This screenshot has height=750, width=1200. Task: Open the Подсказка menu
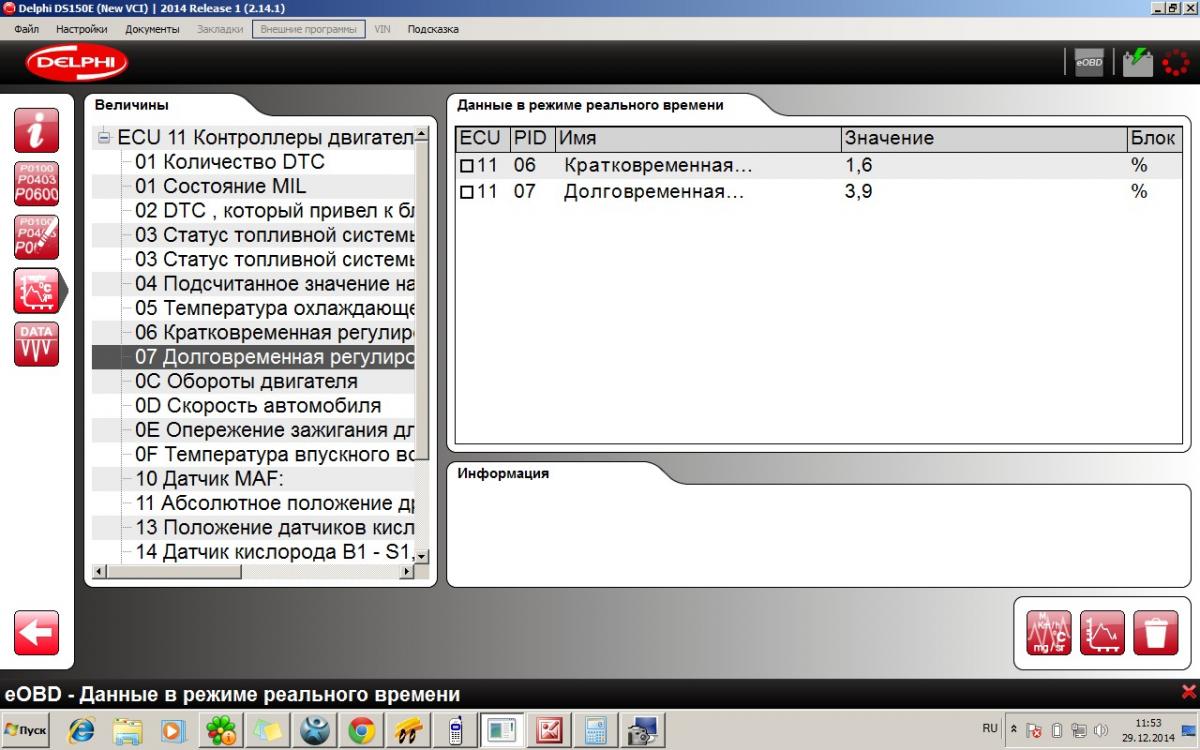coord(433,29)
